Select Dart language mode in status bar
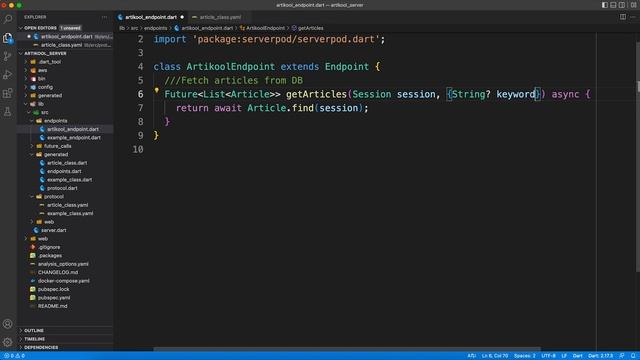This screenshot has width=640, height=360. [577, 356]
